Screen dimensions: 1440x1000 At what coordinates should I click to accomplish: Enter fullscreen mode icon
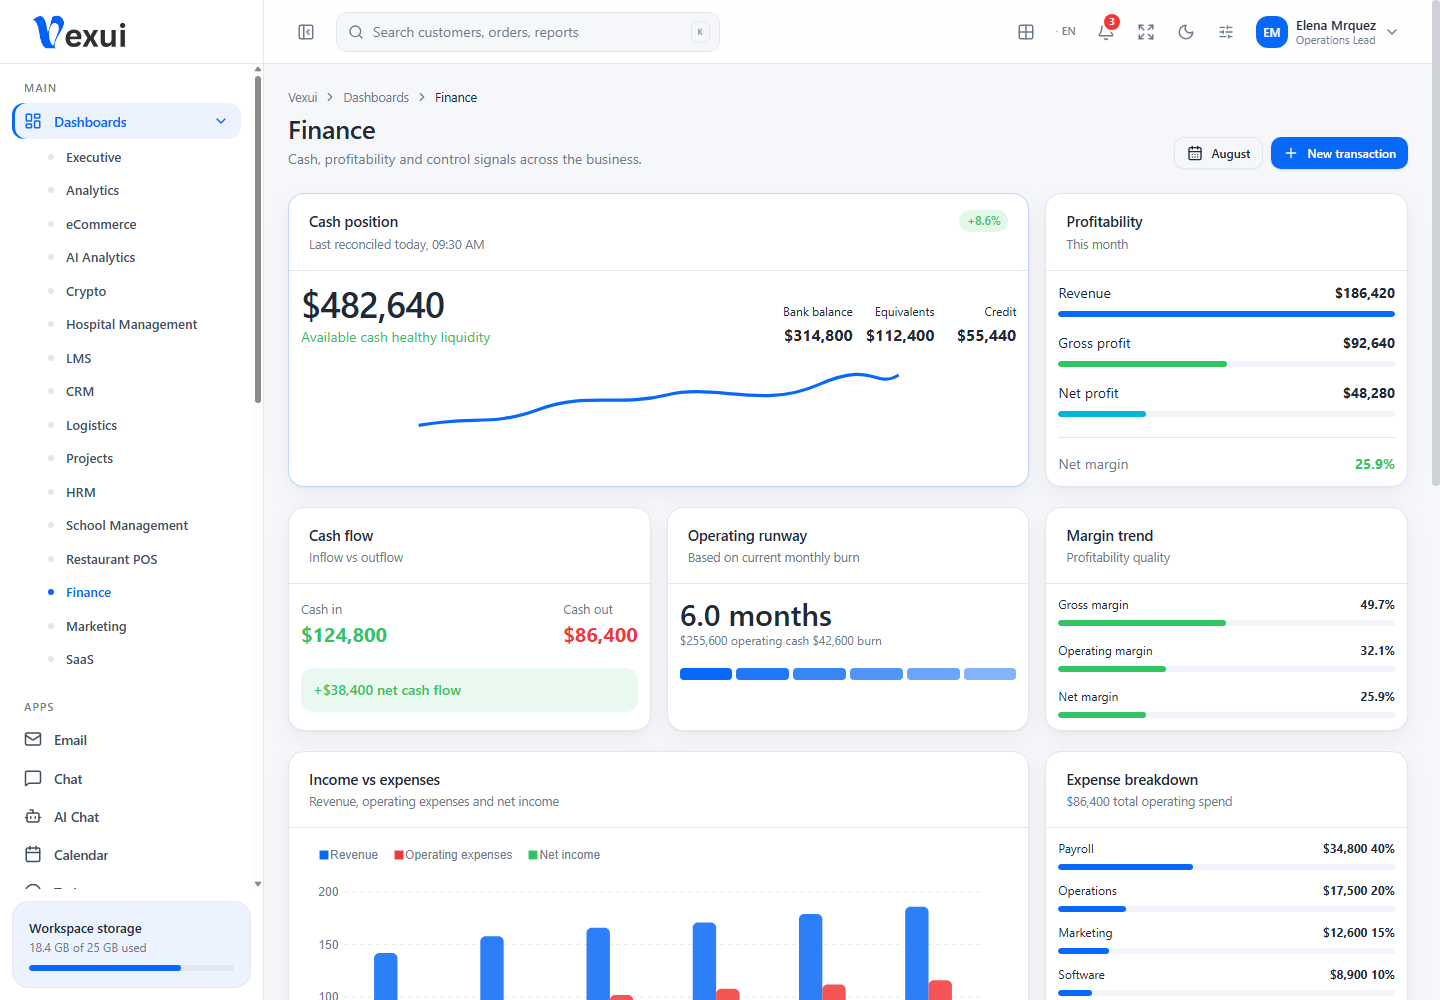point(1146,32)
